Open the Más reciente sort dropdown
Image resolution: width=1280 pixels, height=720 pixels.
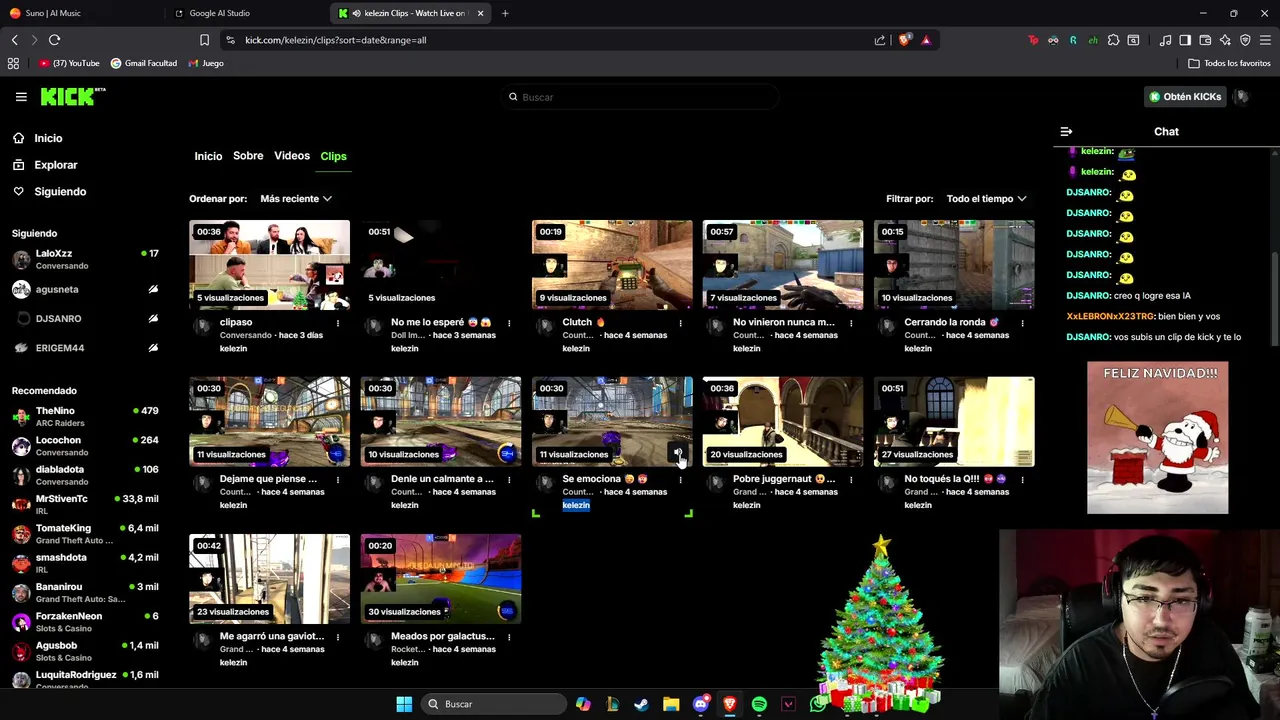click(x=295, y=199)
